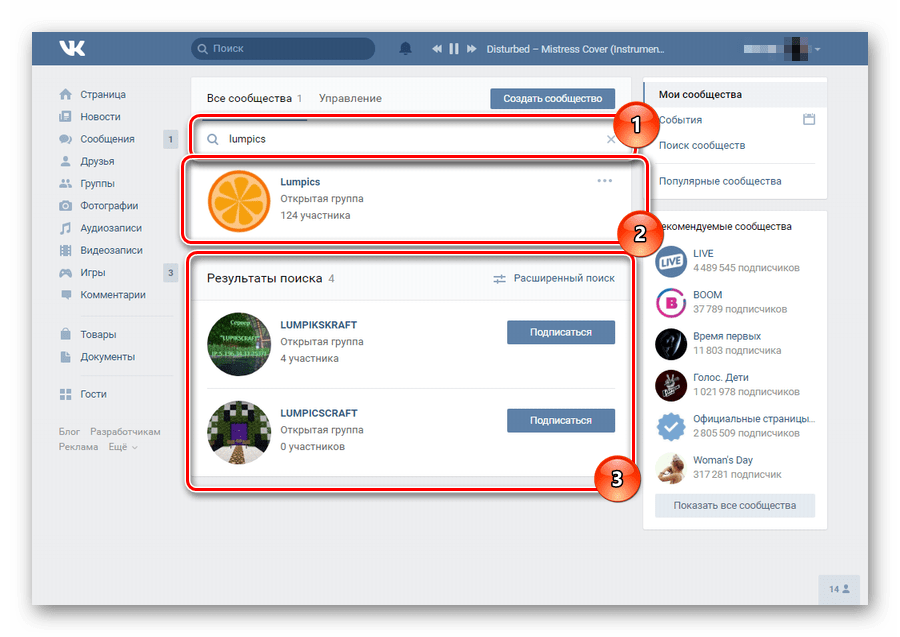Image resolution: width=900 pixels, height=637 pixels.
Task: Open the Lumpics orange avatar thumbnail
Action: click(x=238, y=201)
